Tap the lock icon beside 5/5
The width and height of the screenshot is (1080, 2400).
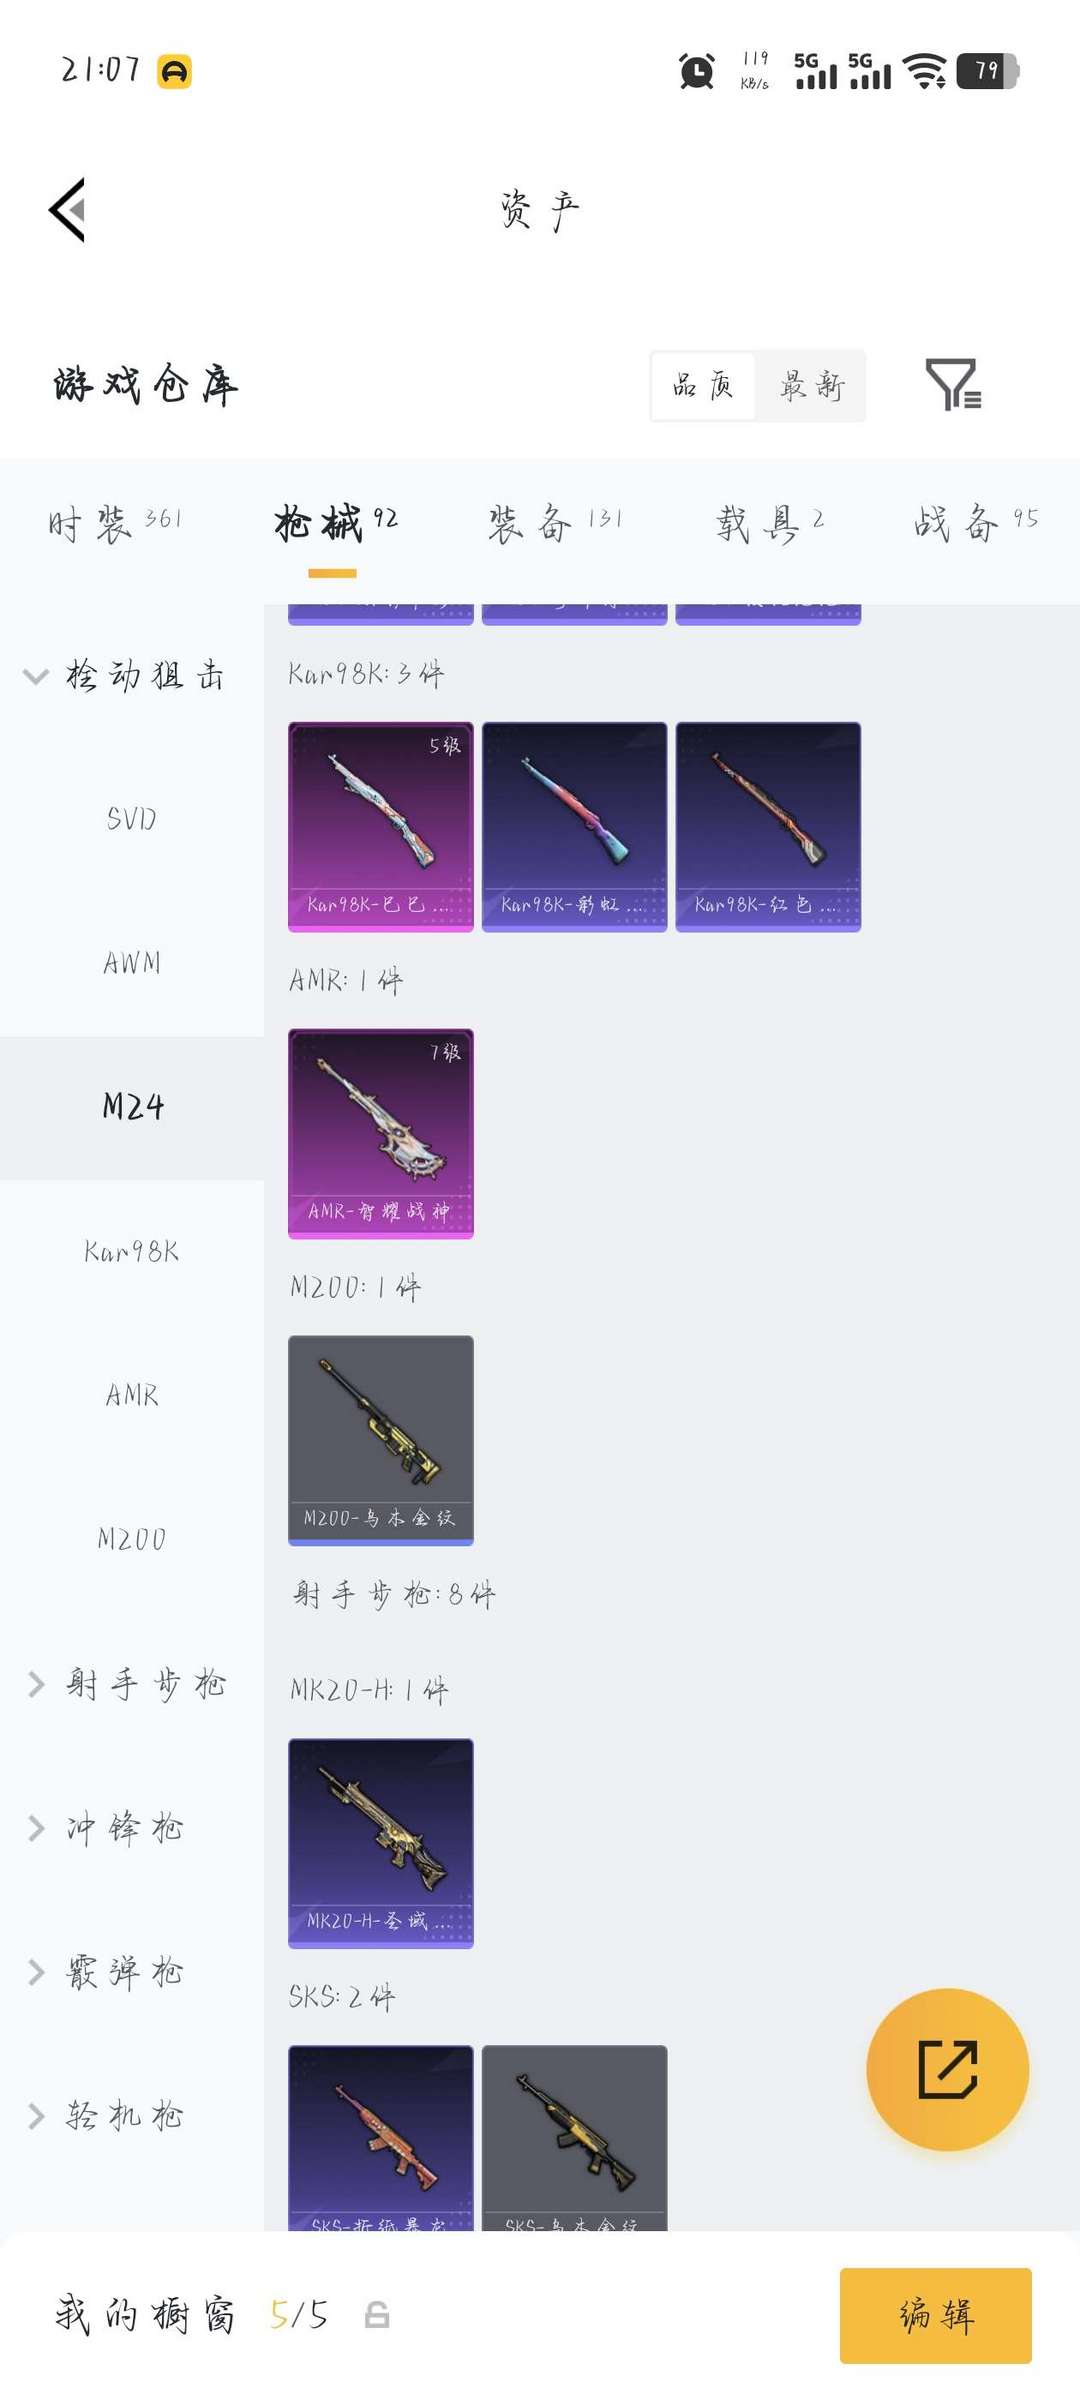pos(376,2315)
